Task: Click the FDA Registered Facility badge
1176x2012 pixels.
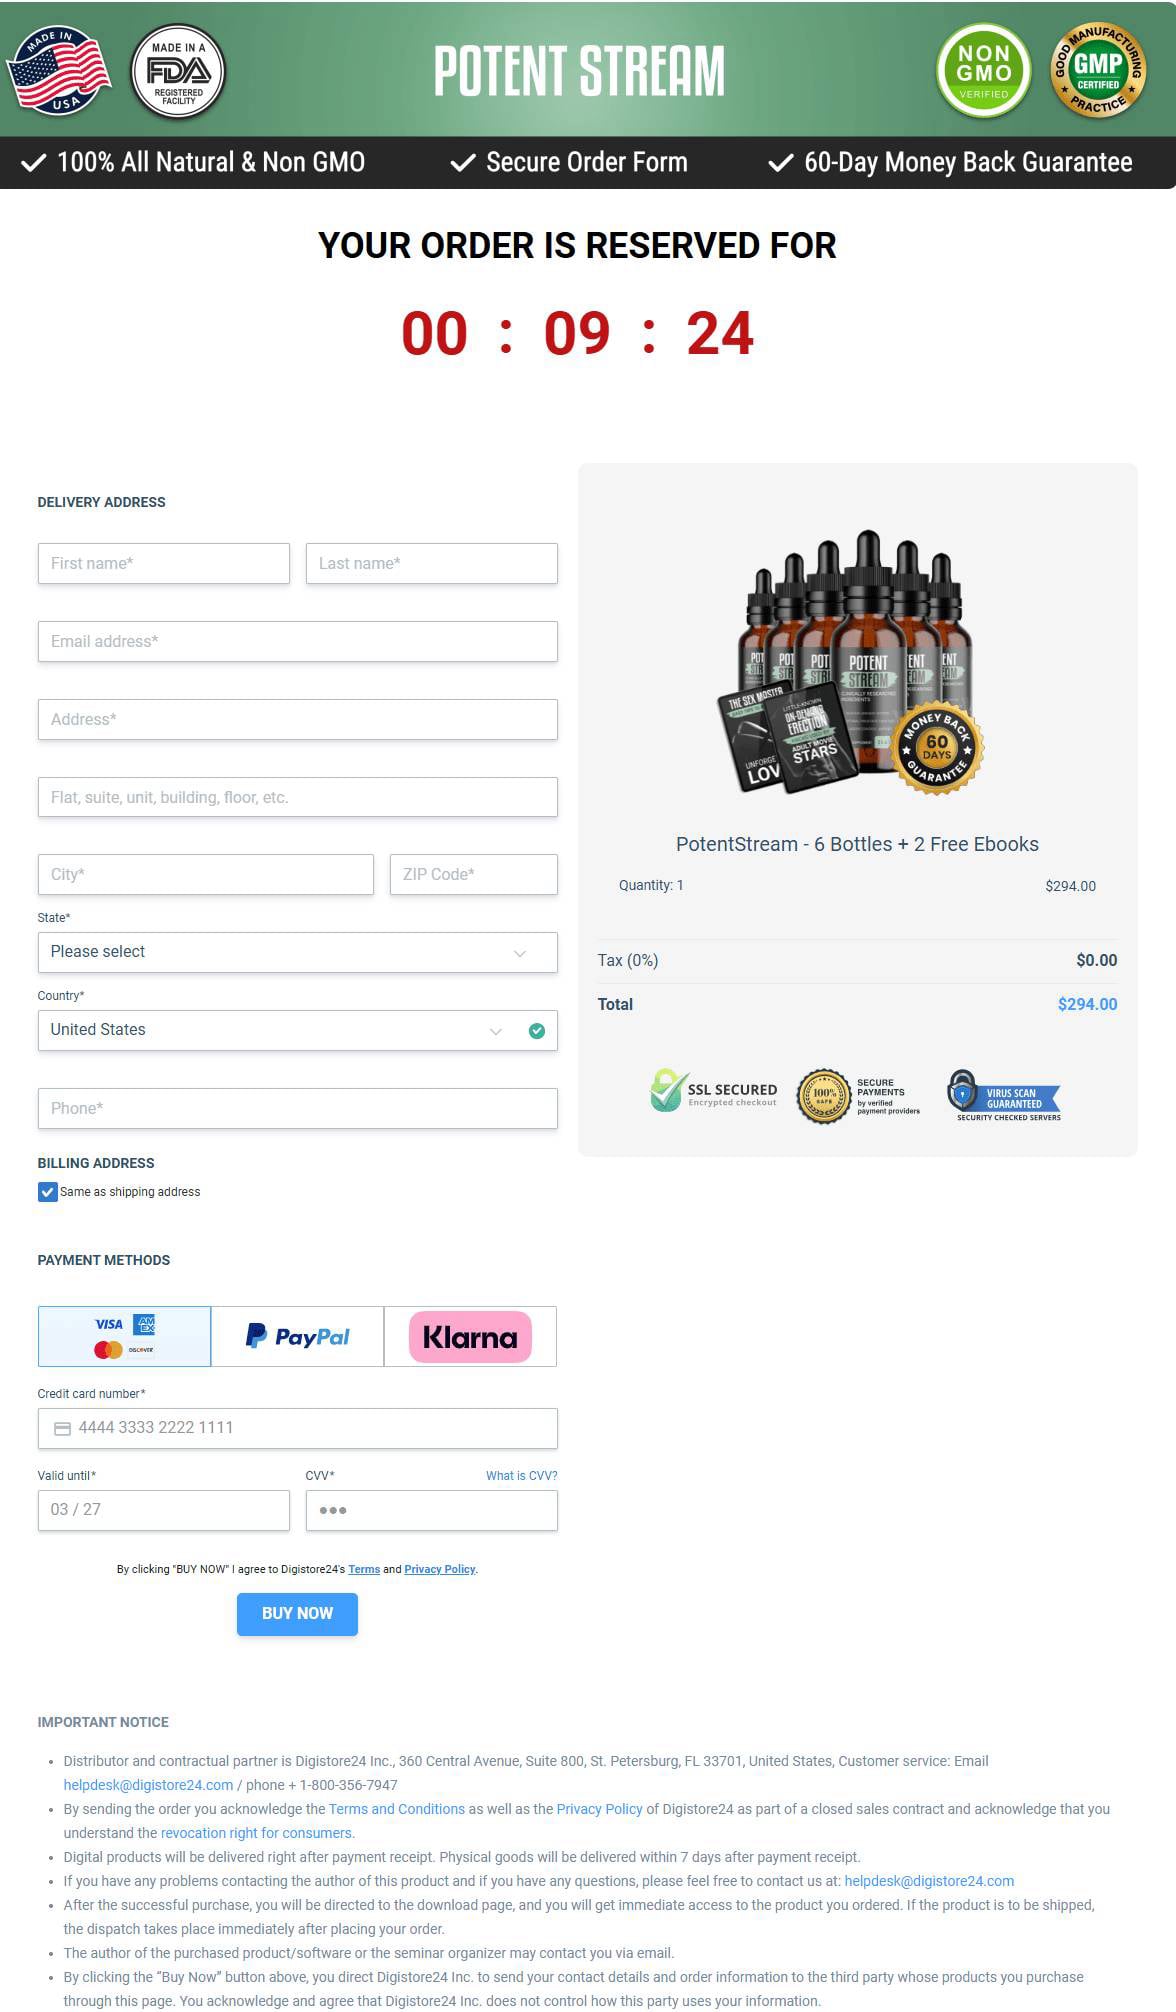Action: [x=178, y=72]
